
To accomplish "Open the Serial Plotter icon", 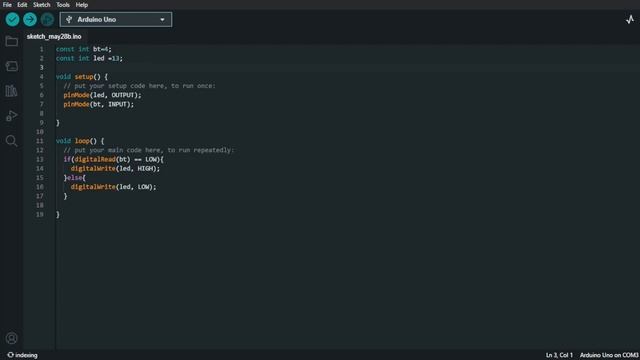I will coord(630,19).
